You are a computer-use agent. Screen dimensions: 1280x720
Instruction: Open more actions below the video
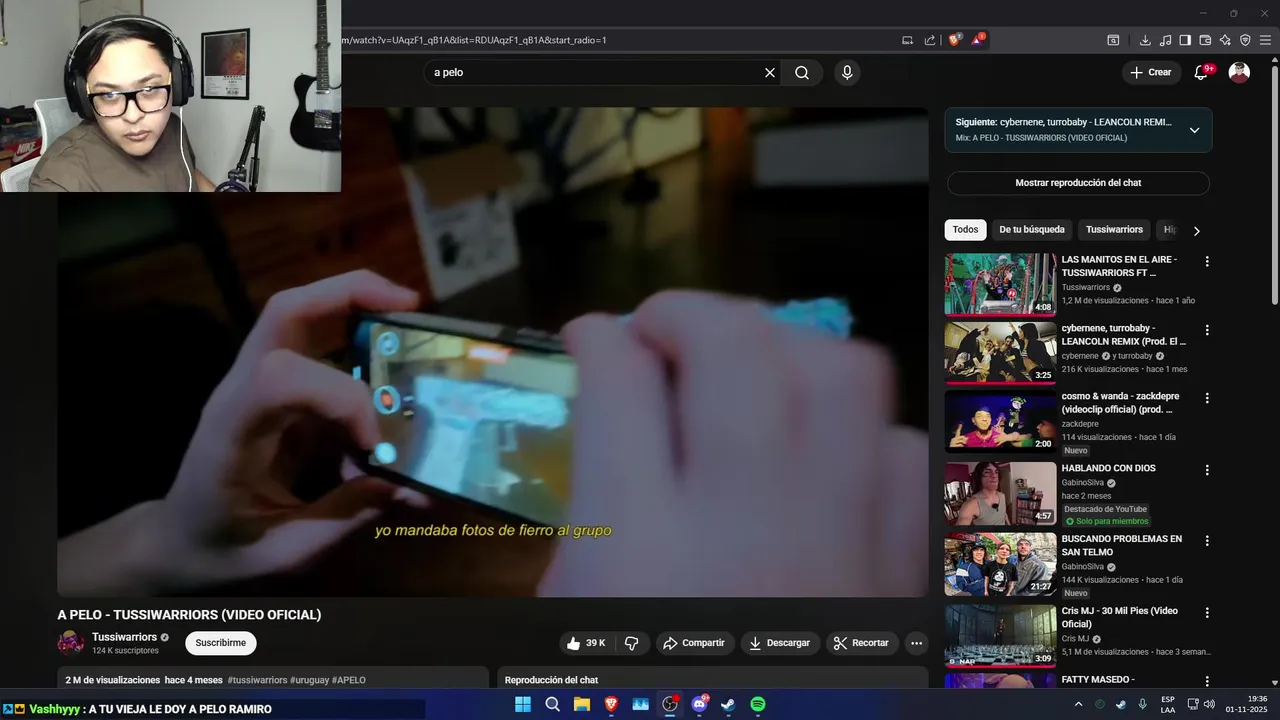pyautogui.click(x=916, y=643)
